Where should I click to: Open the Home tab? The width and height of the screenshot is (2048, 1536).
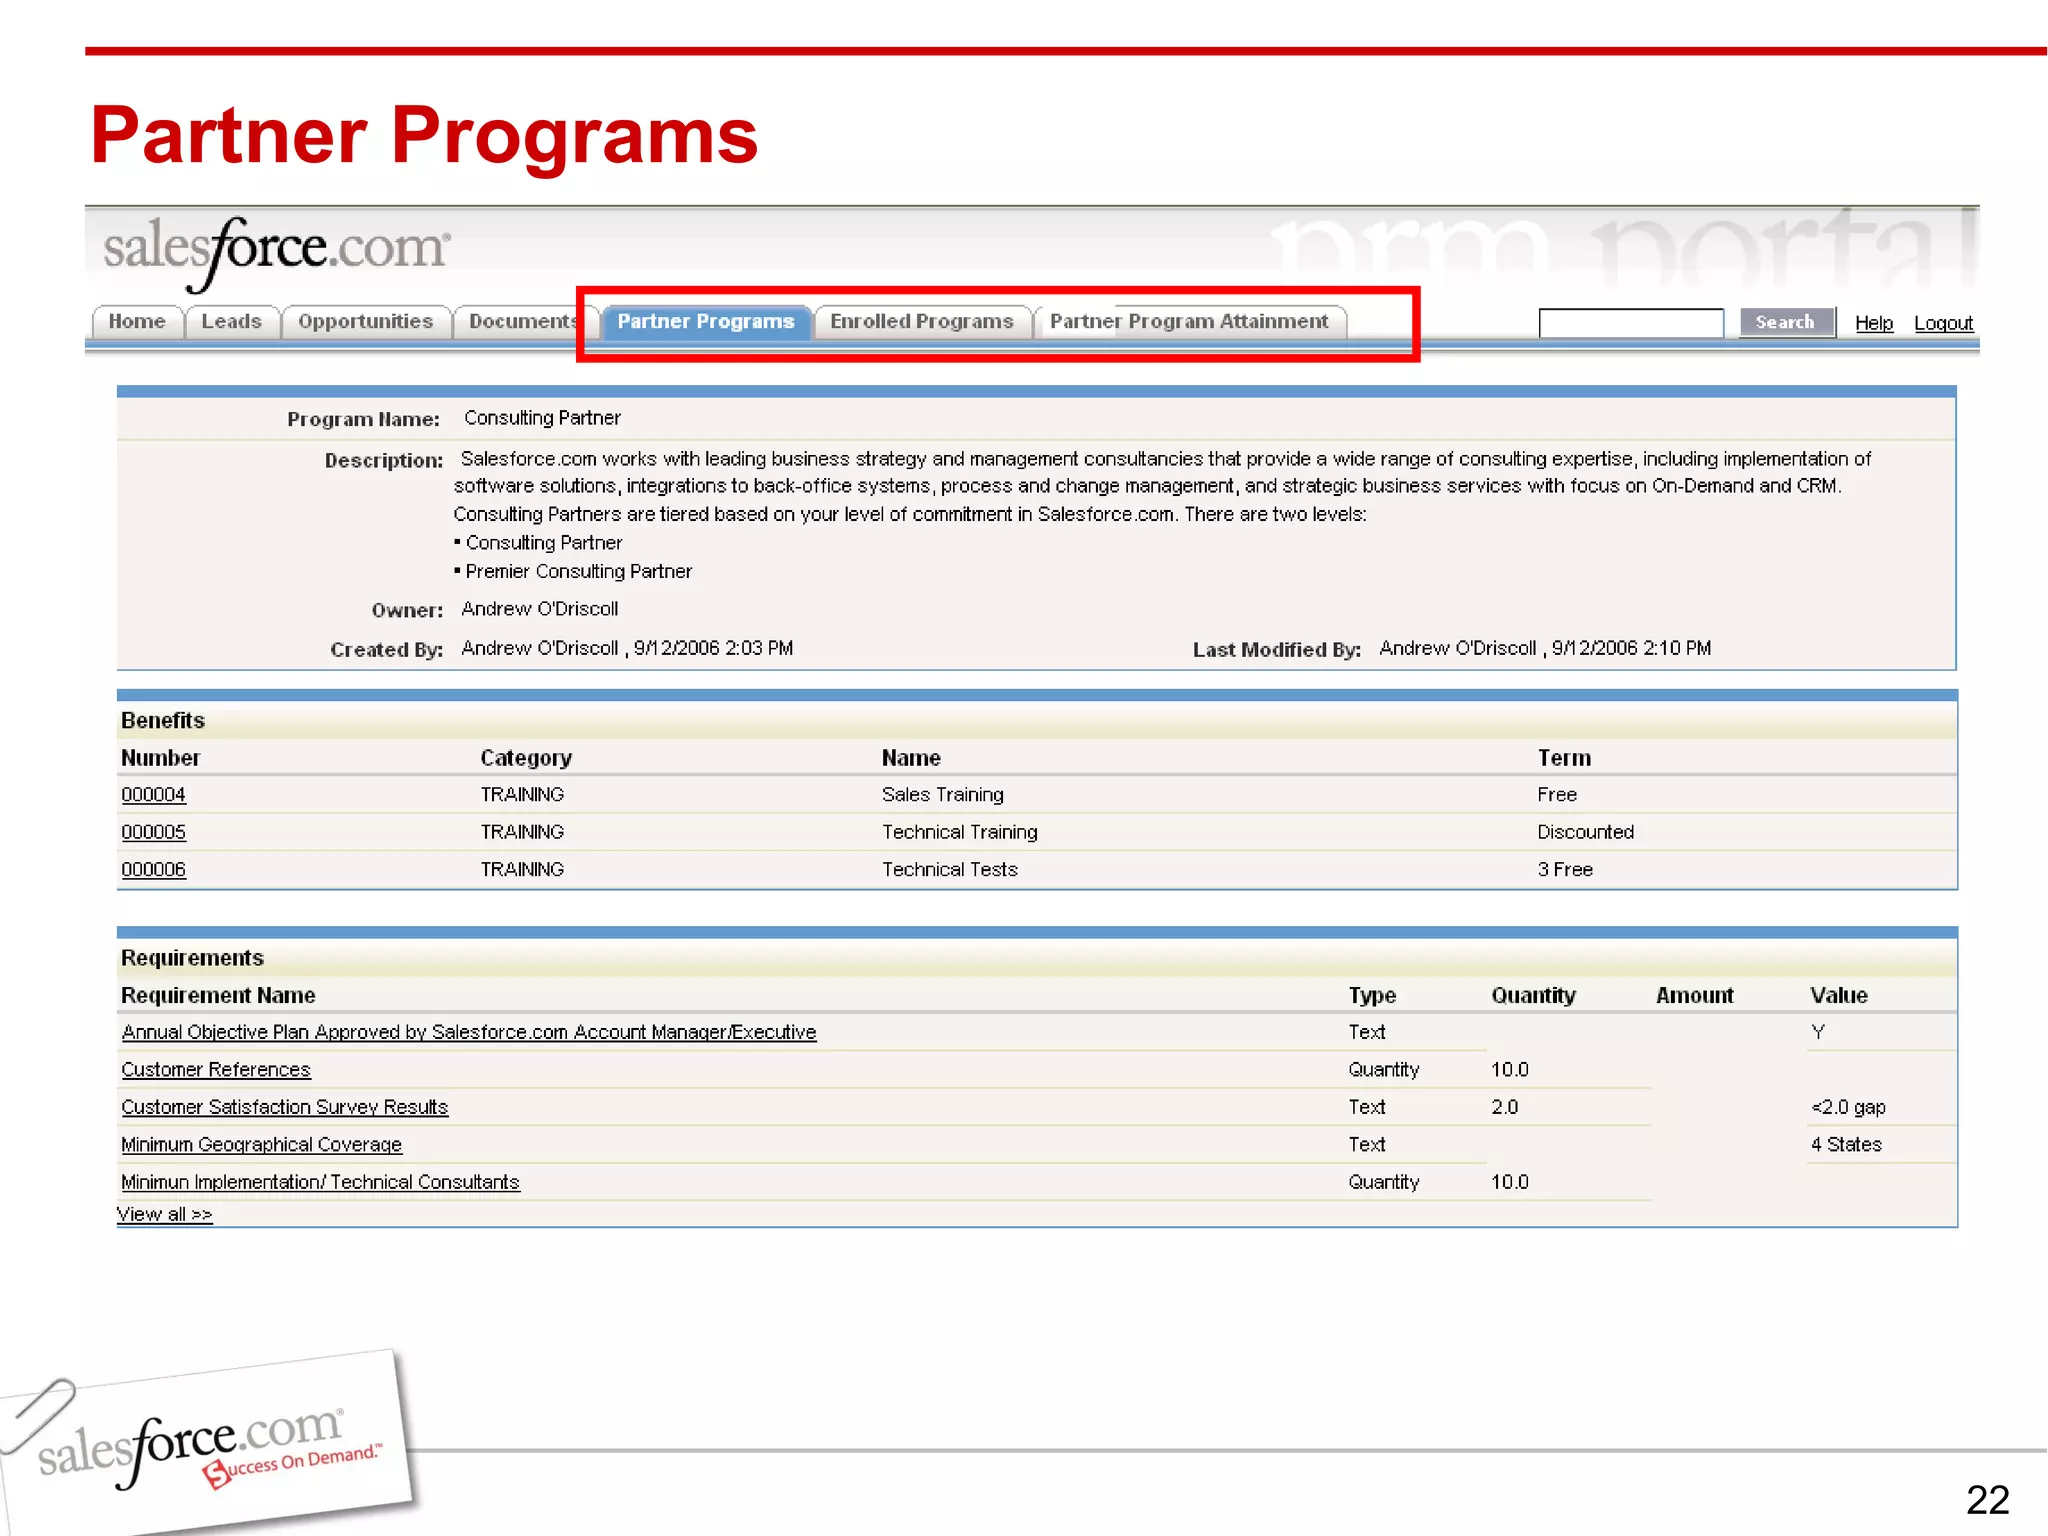(x=137, y=322)
